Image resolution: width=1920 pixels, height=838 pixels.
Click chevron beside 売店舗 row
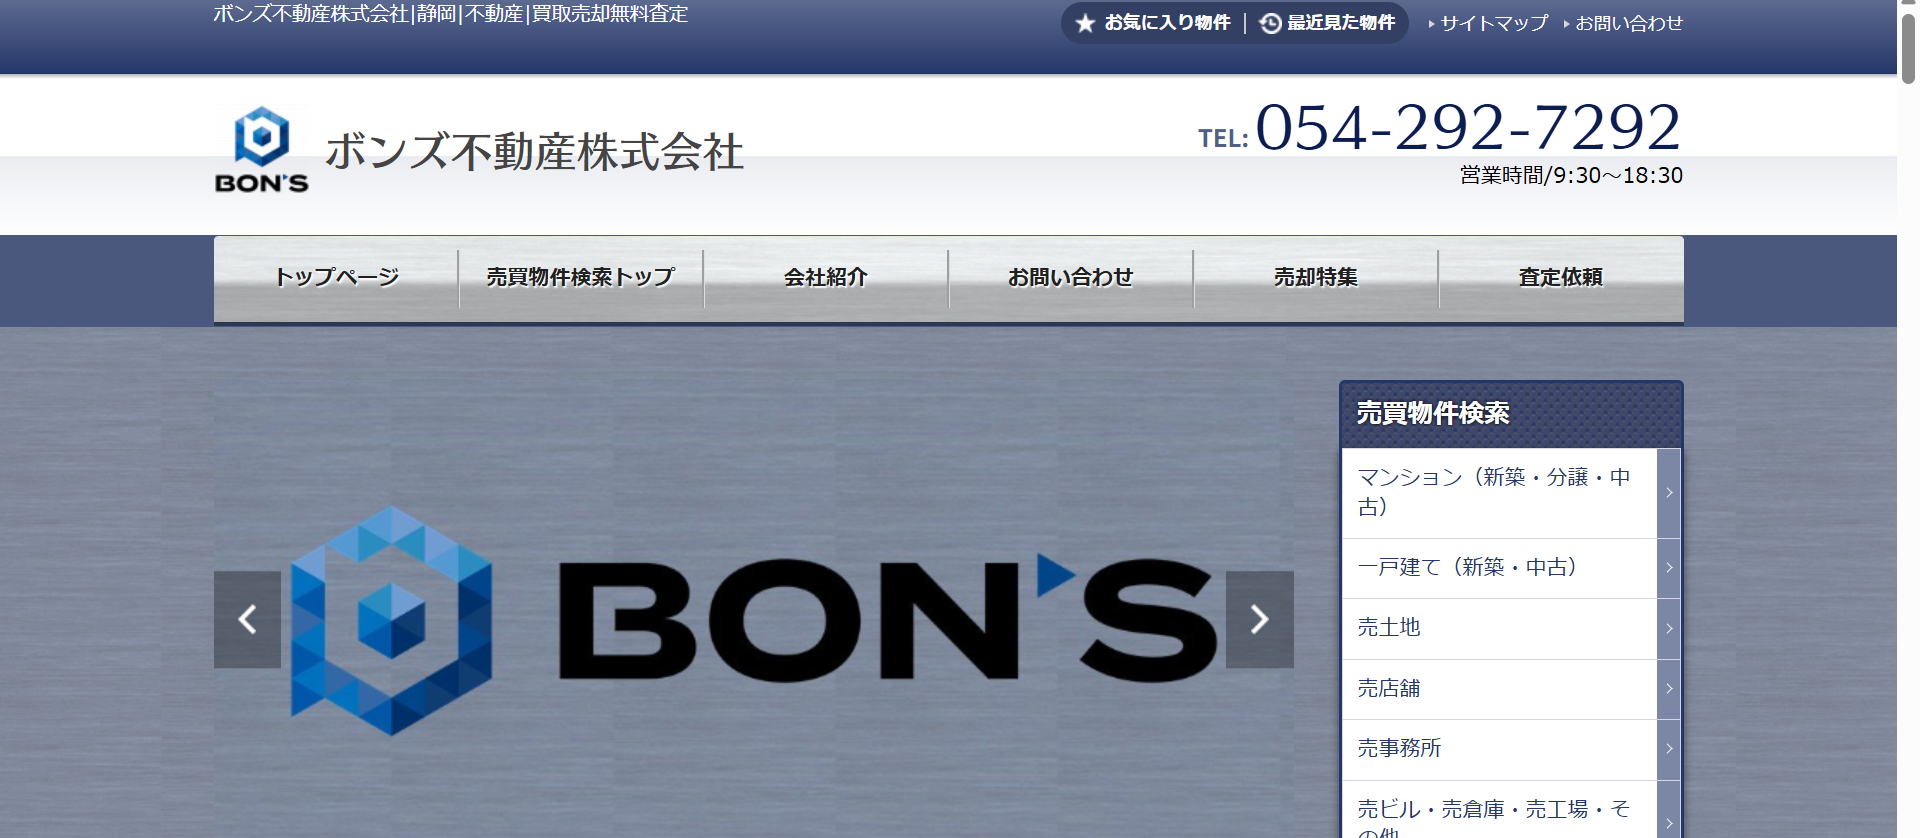(1669, 689)
